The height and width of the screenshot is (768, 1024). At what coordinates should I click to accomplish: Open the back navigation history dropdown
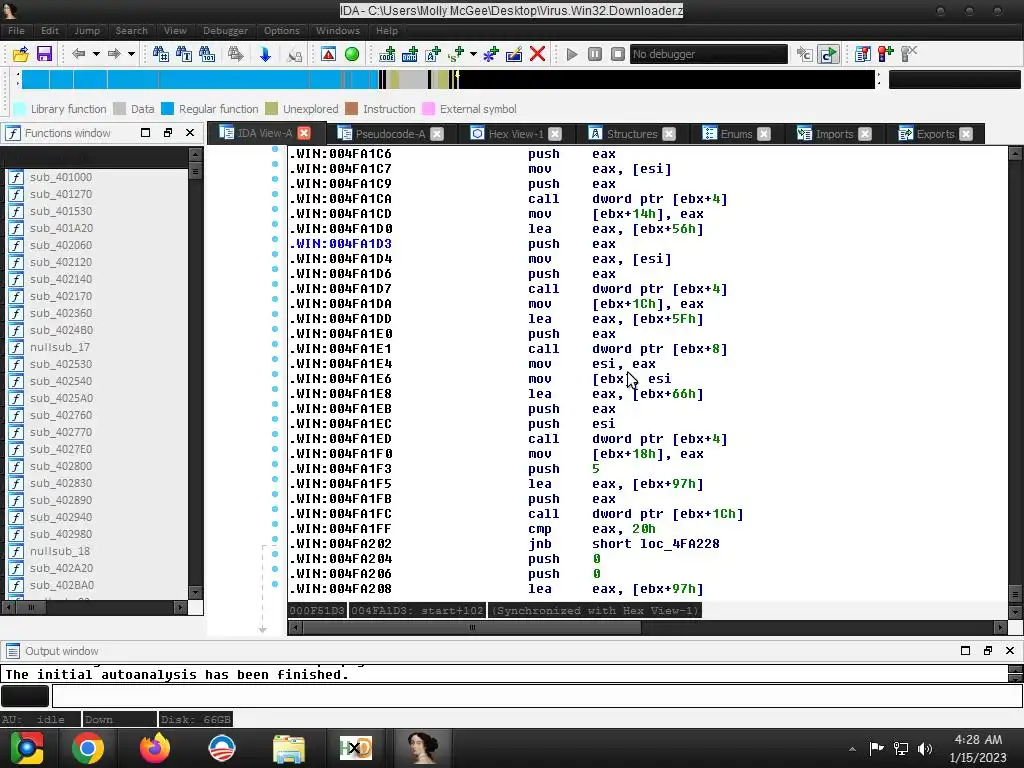(95, 54)
